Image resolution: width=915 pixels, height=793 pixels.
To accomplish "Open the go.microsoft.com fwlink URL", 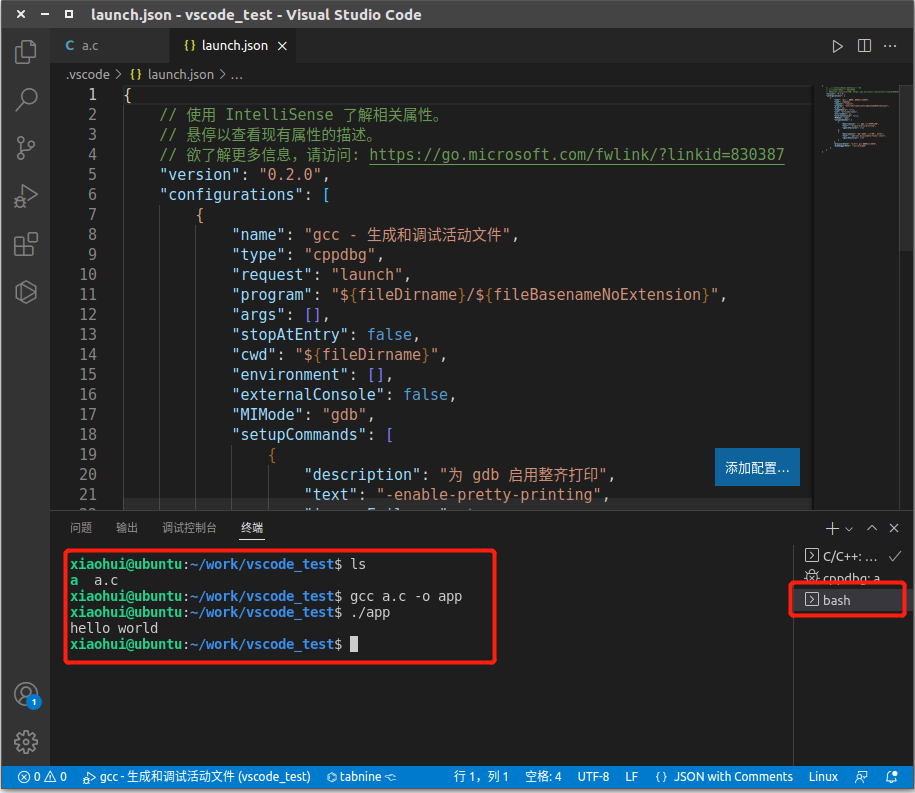I will (577, 154).
